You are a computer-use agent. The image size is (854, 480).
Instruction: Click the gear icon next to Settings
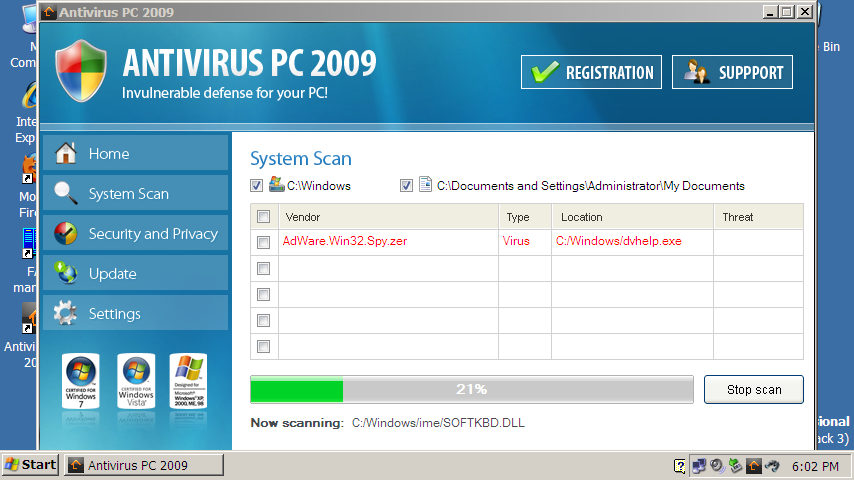pyautogui.click(x=66, y=313)
